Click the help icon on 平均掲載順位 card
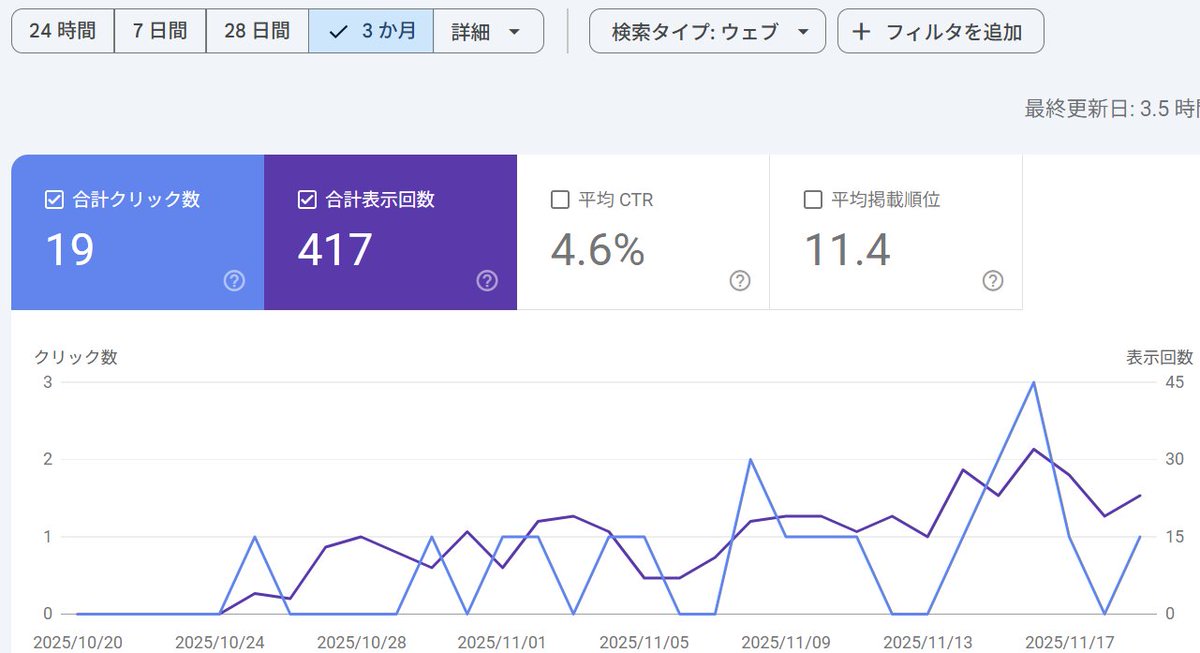Image resolution: width=1200 pixels, height=653 pixels. pyautogui.click(x=993, y=281)
